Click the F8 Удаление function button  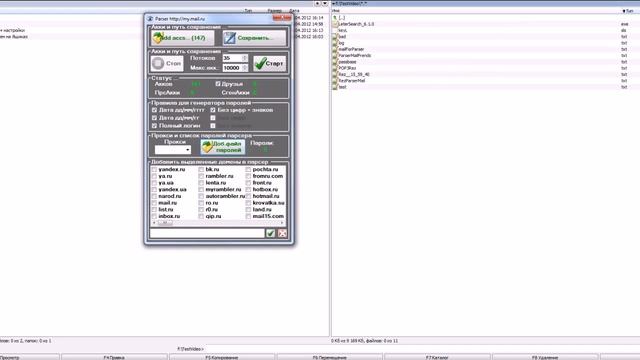(x=545, y=357)
